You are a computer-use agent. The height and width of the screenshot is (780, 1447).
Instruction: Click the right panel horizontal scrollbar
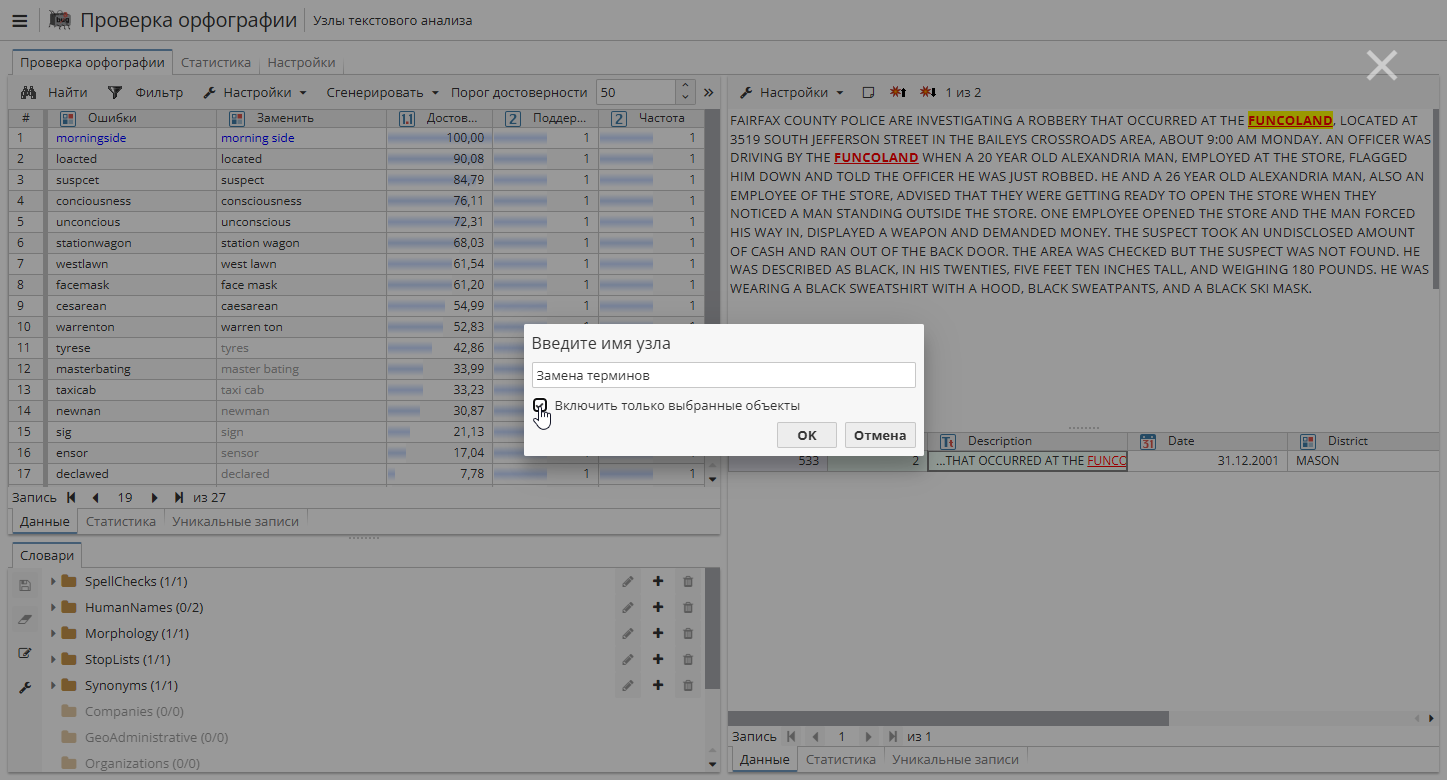(x=948, y=718)
